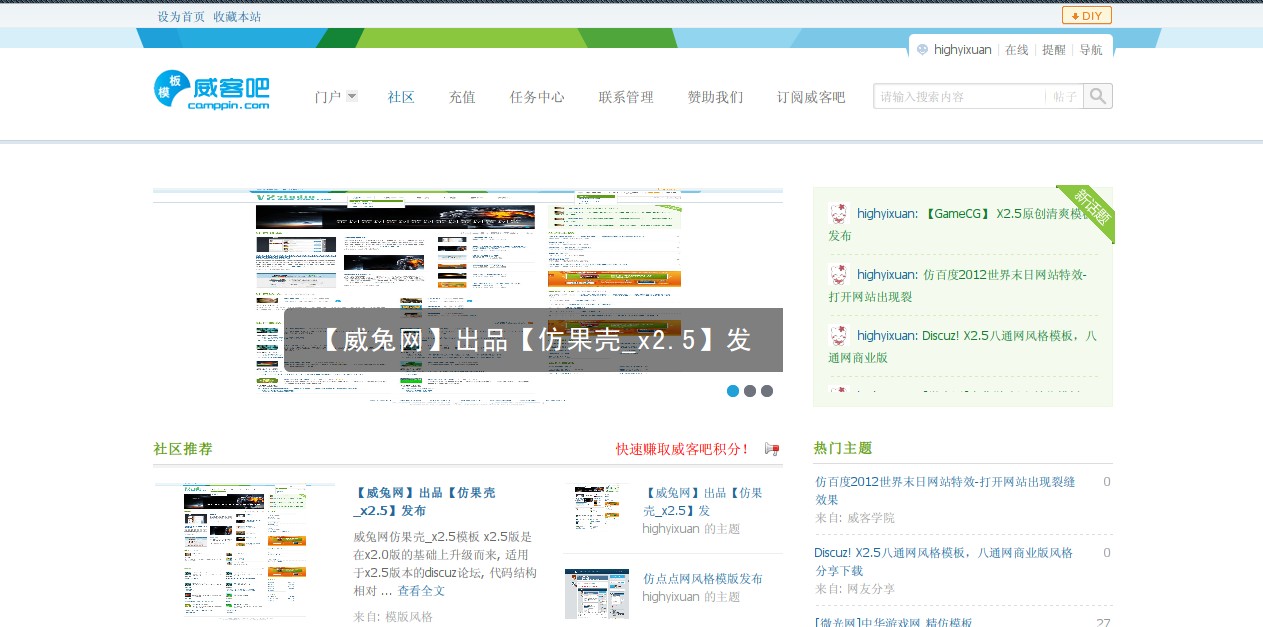Click the avatar beside the Discuz! X2.5 八通网 topic
This screenshot has width=1263, height=627.
pyautogui.click(x=839, y=335)
